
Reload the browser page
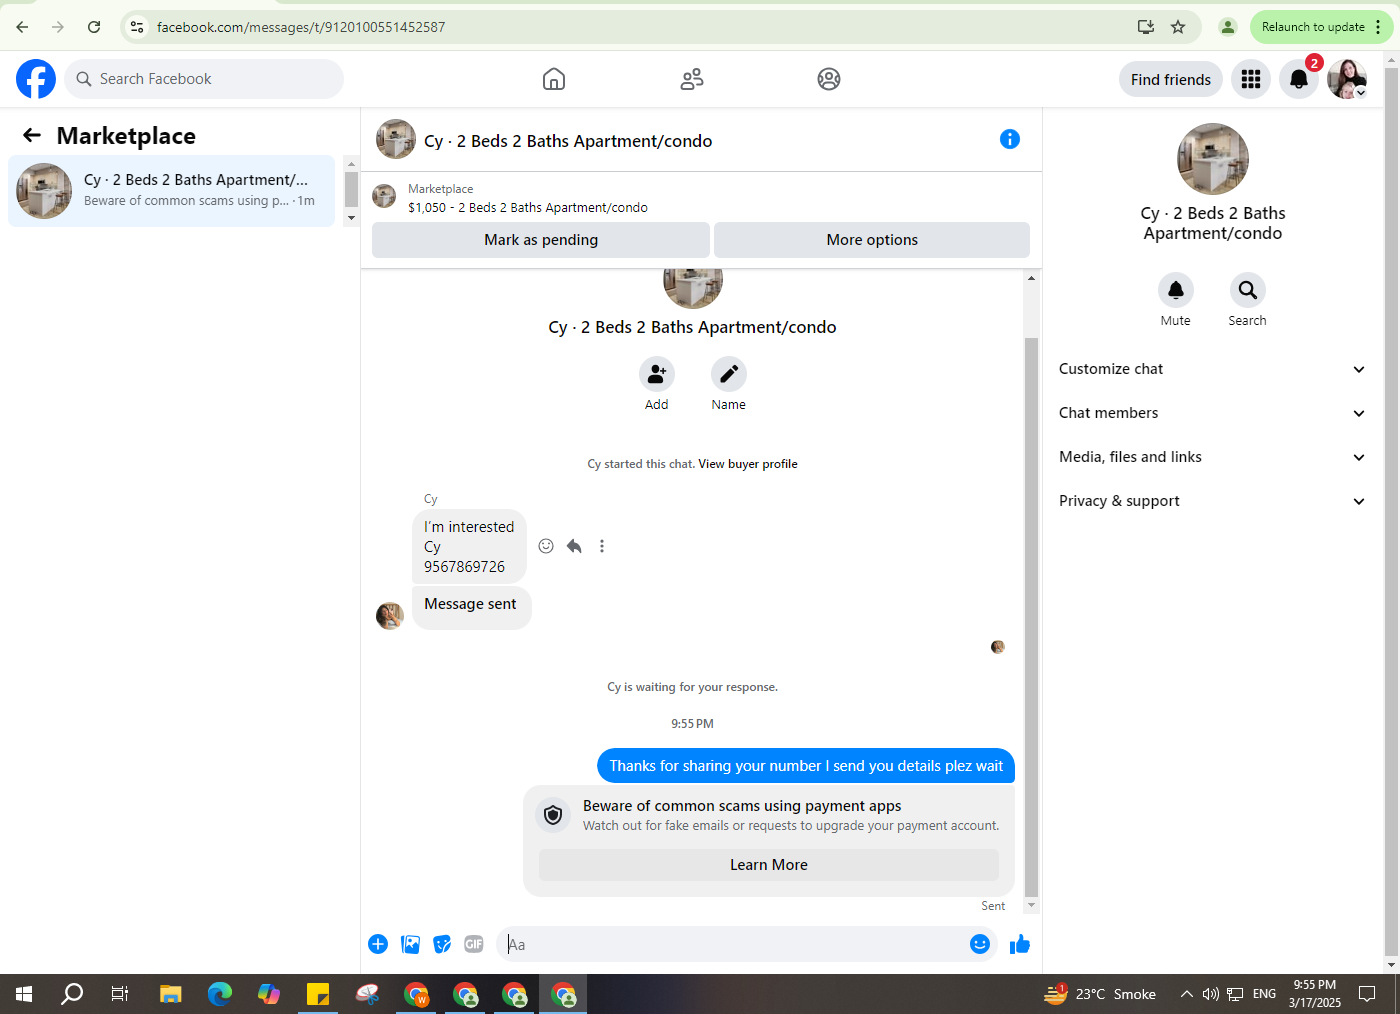94,27
